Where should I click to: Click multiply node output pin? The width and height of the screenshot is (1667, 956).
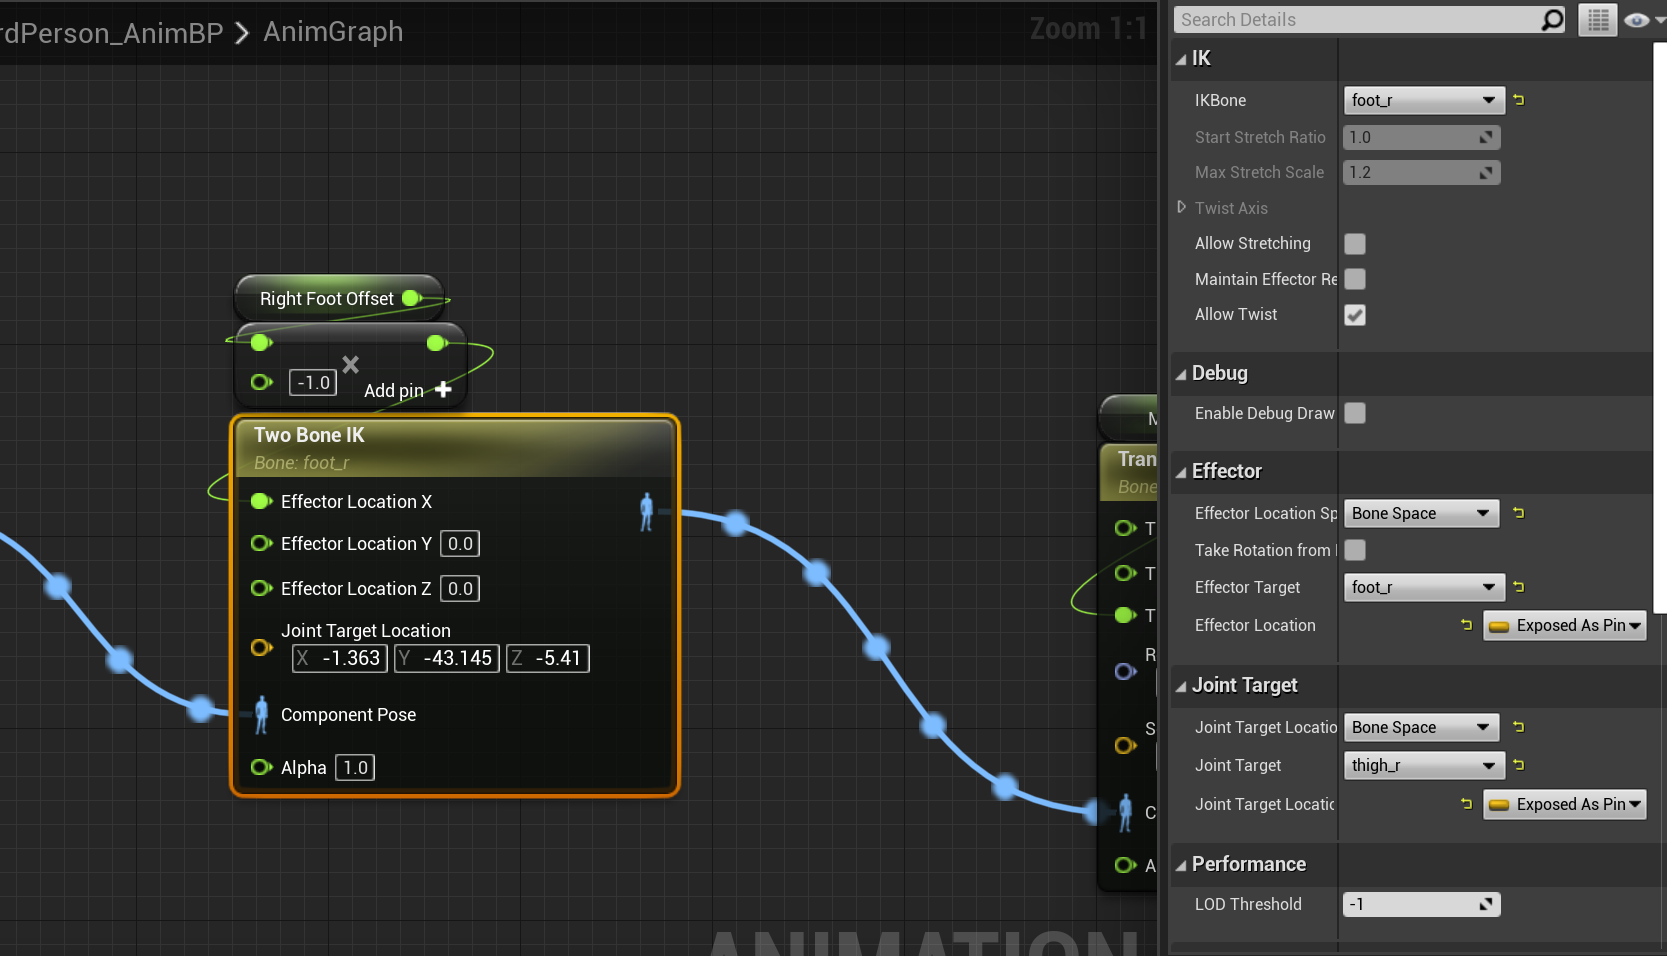point(436,343)
